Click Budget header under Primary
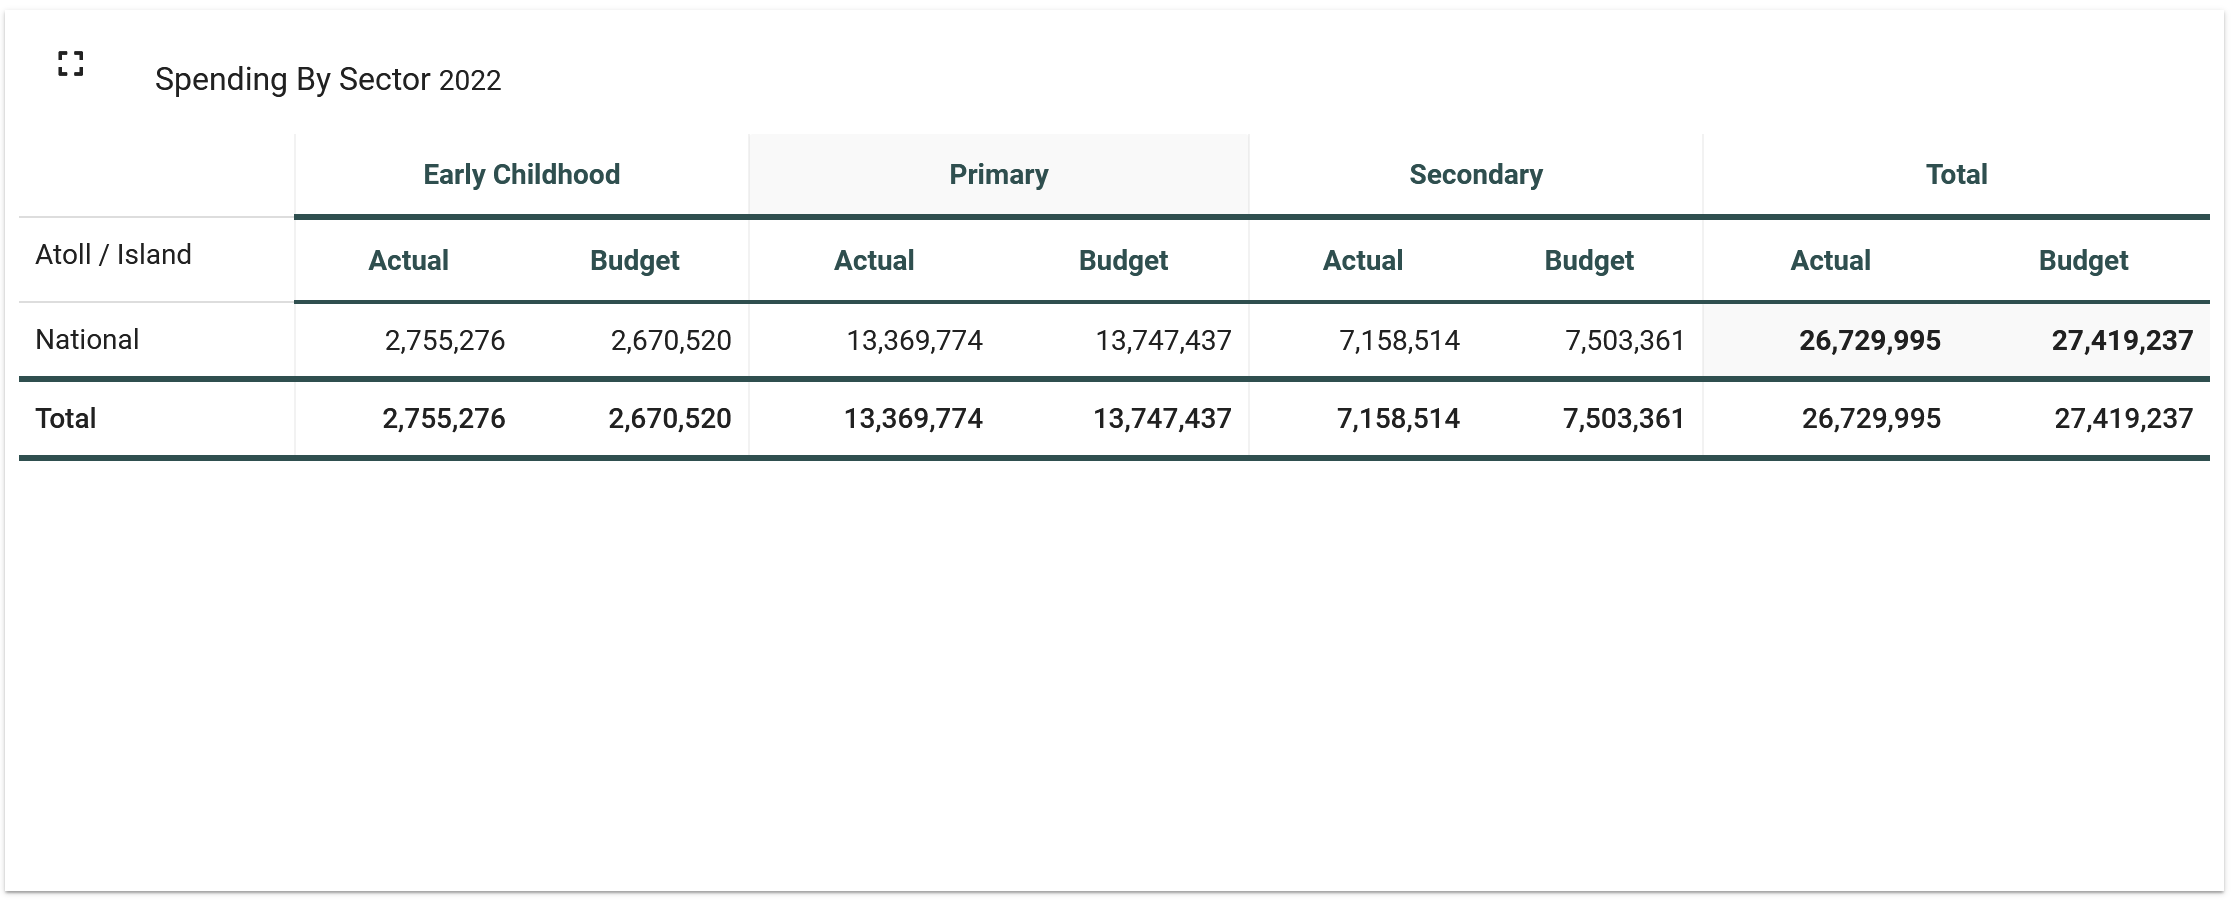This screenshot has height=904, width=2236. pyautogui.click(x=1123, y=261)
